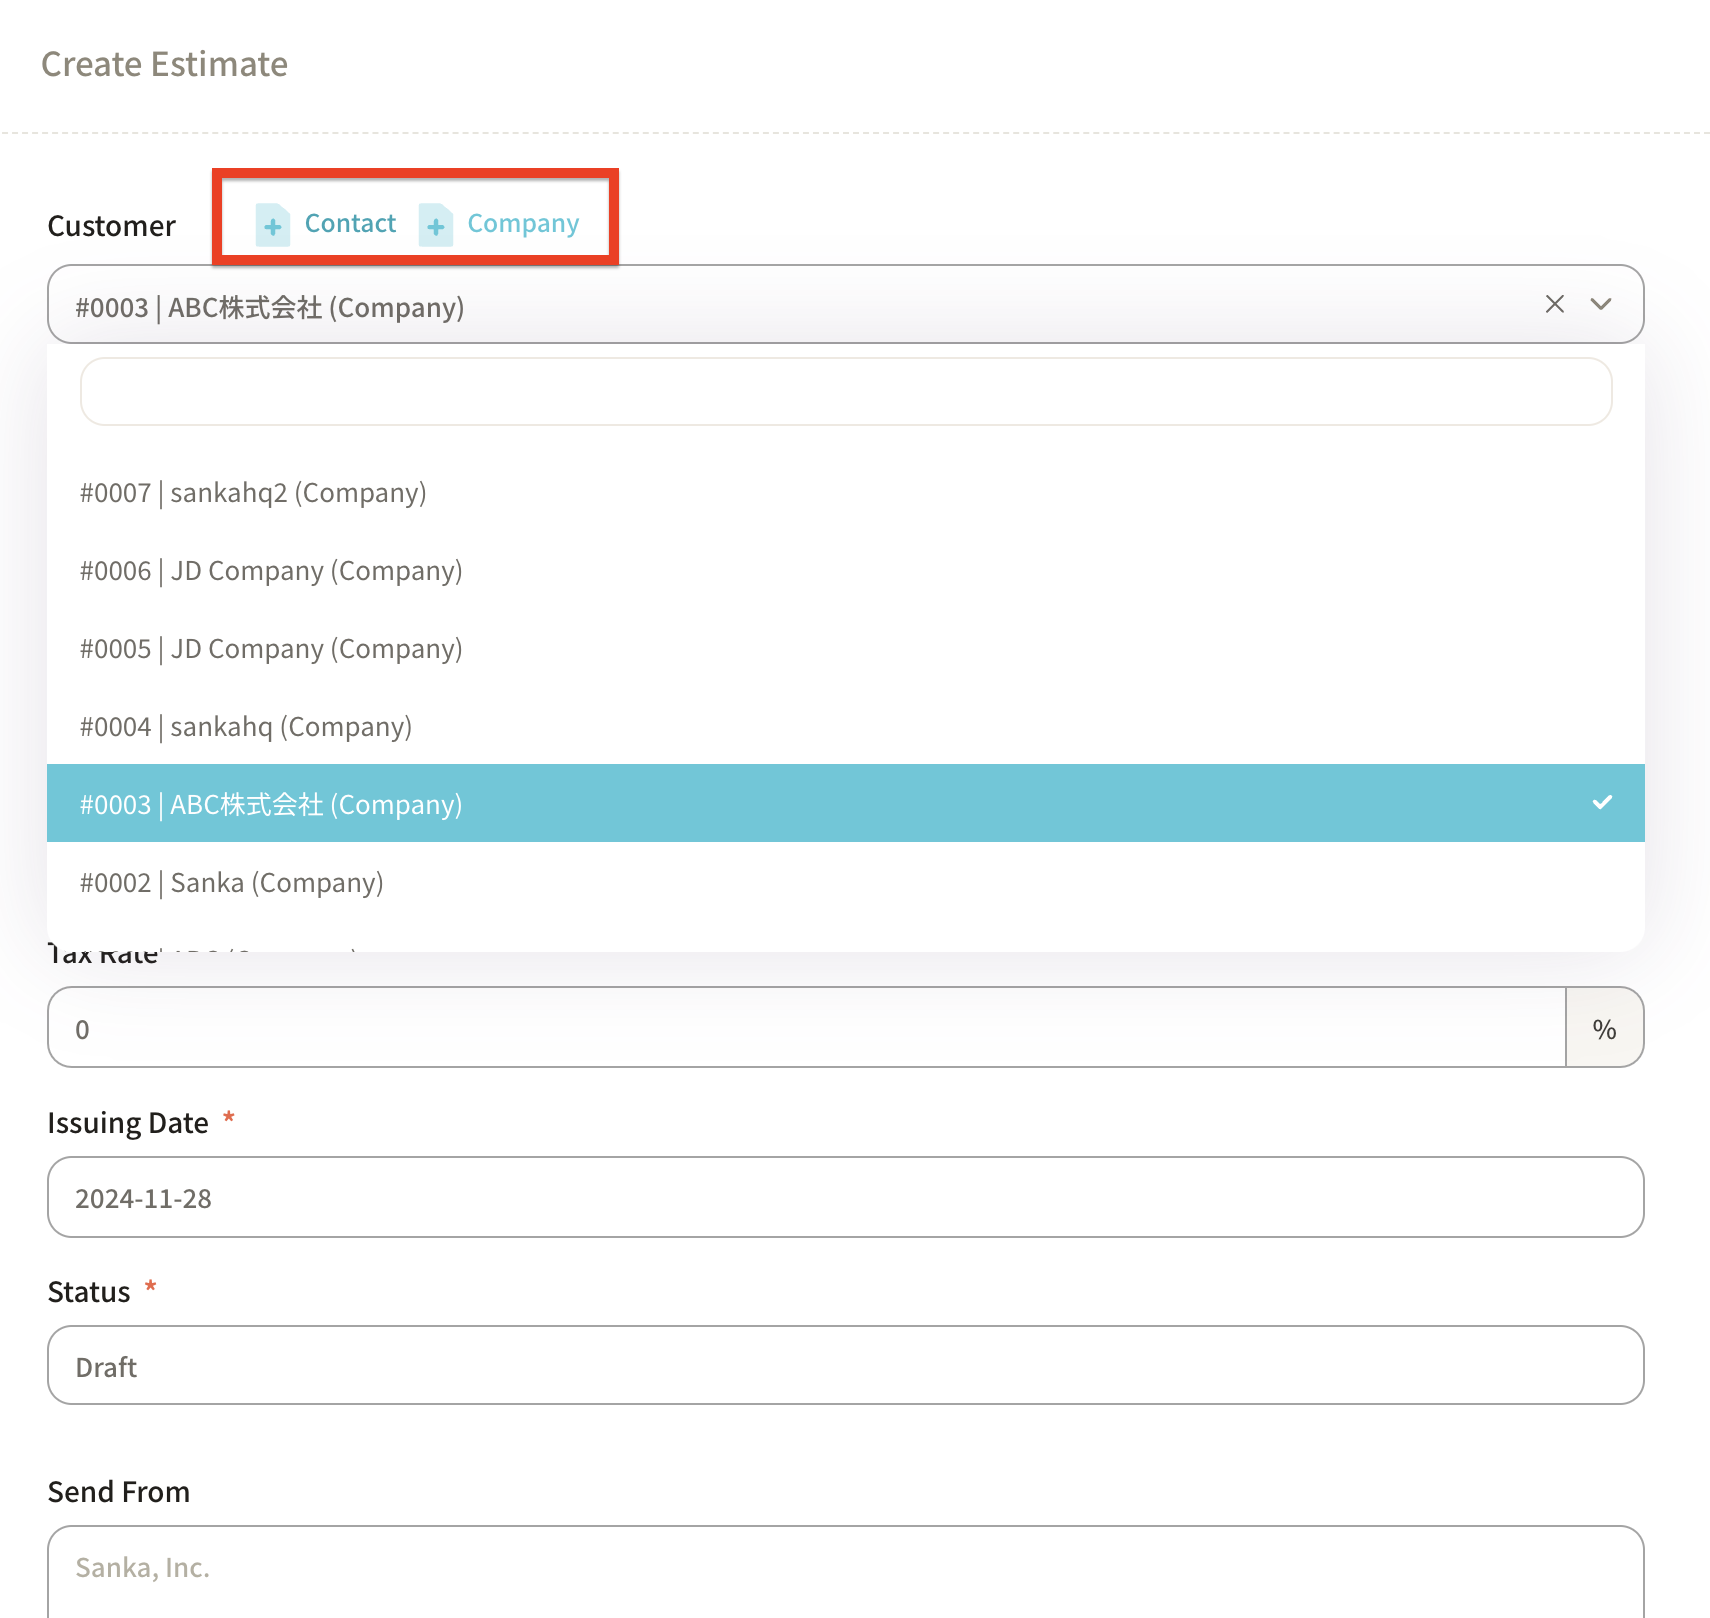Click the checkmark on ABC株式会社 row
1710x1618 pixels.
click(x=1602, y=803)
